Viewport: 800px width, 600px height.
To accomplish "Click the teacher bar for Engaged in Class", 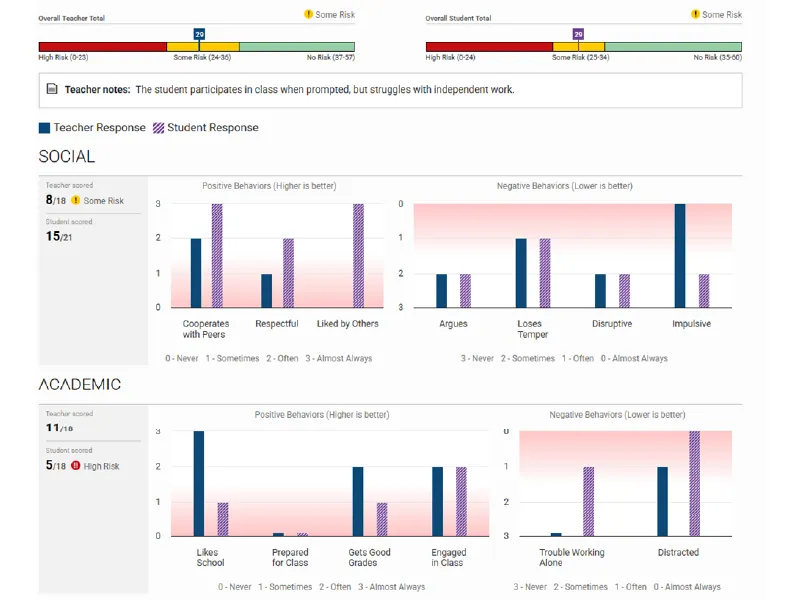I will coord(438,502).
